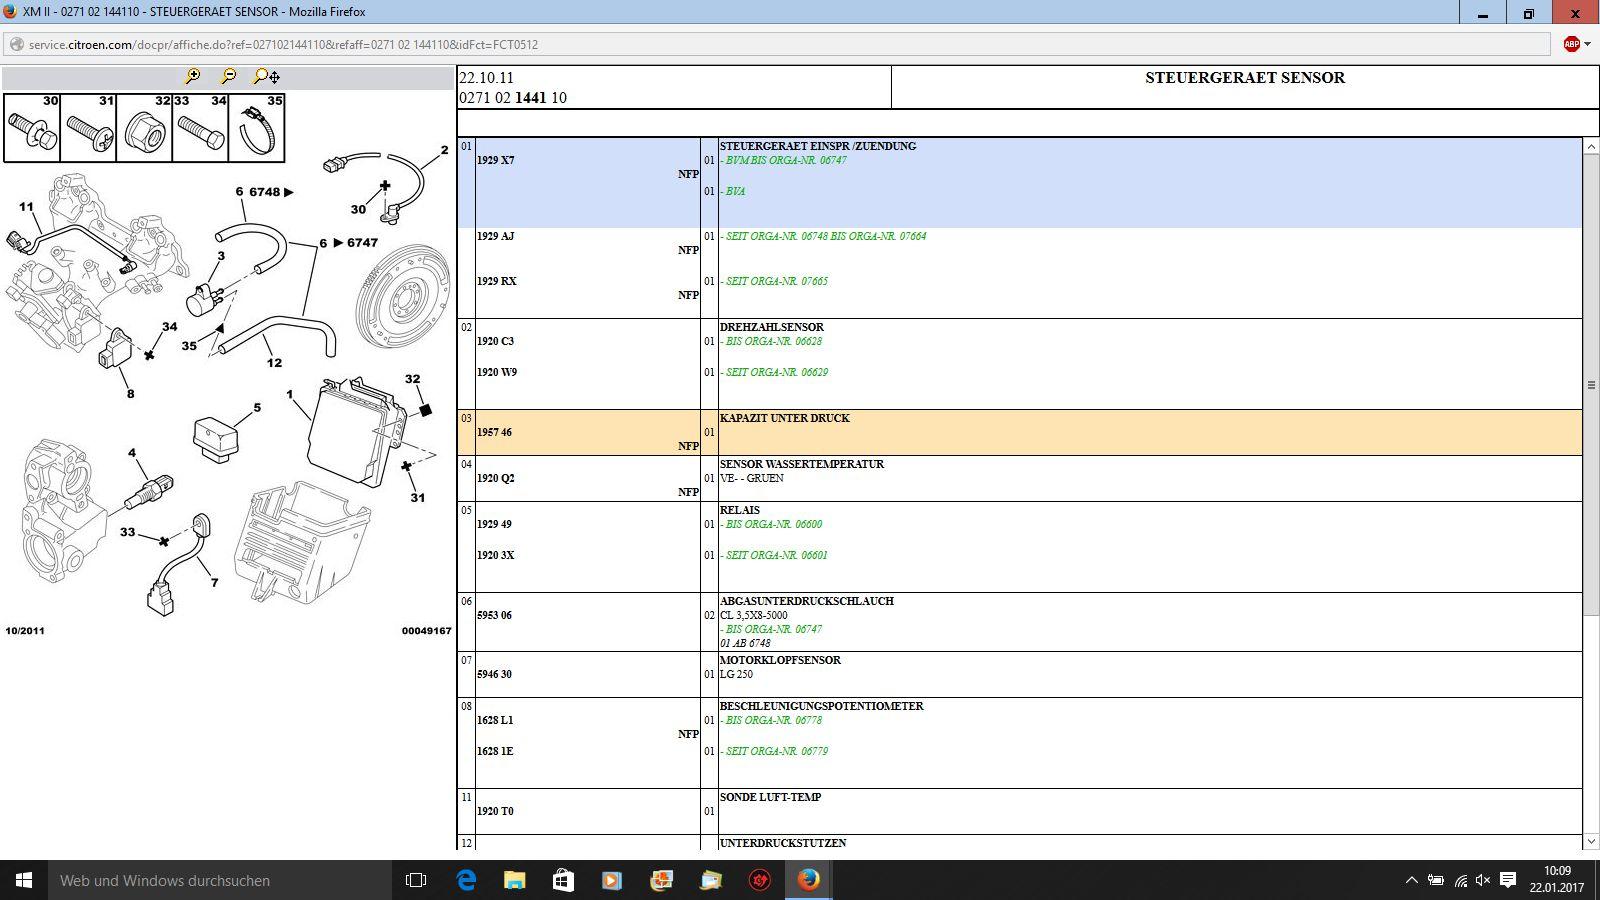Click part number 1920 C3

point(495,341)
